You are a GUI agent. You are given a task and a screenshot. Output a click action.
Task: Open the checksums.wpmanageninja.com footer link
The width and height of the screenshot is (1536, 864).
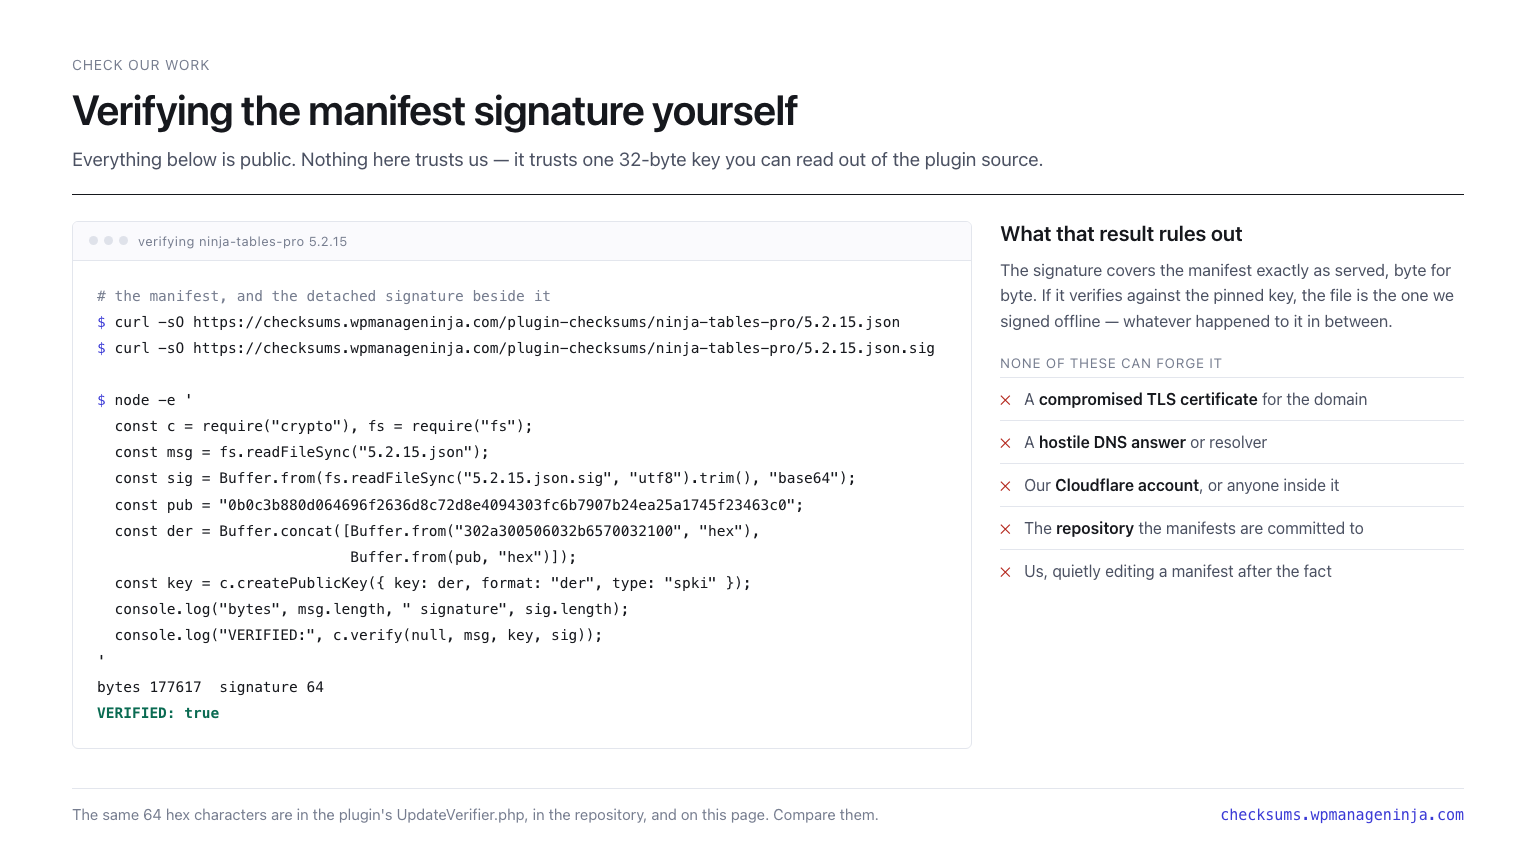[1342, 815]
